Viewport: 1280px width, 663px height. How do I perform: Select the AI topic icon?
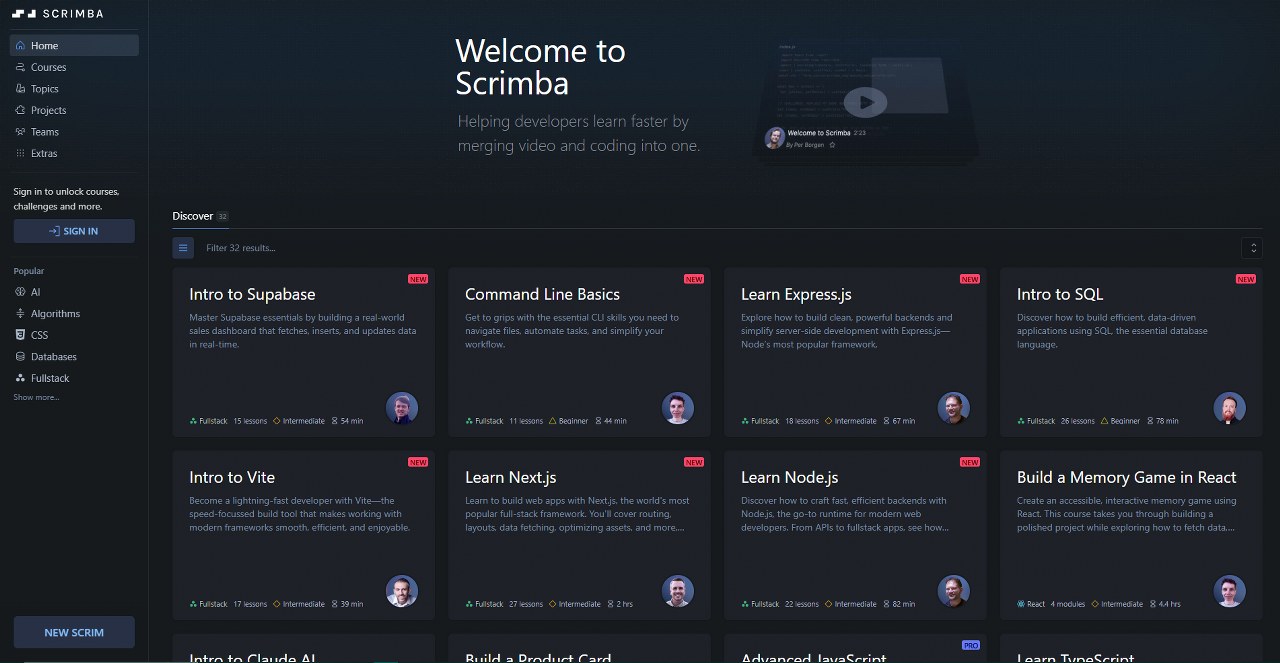[x=21, y=292]
